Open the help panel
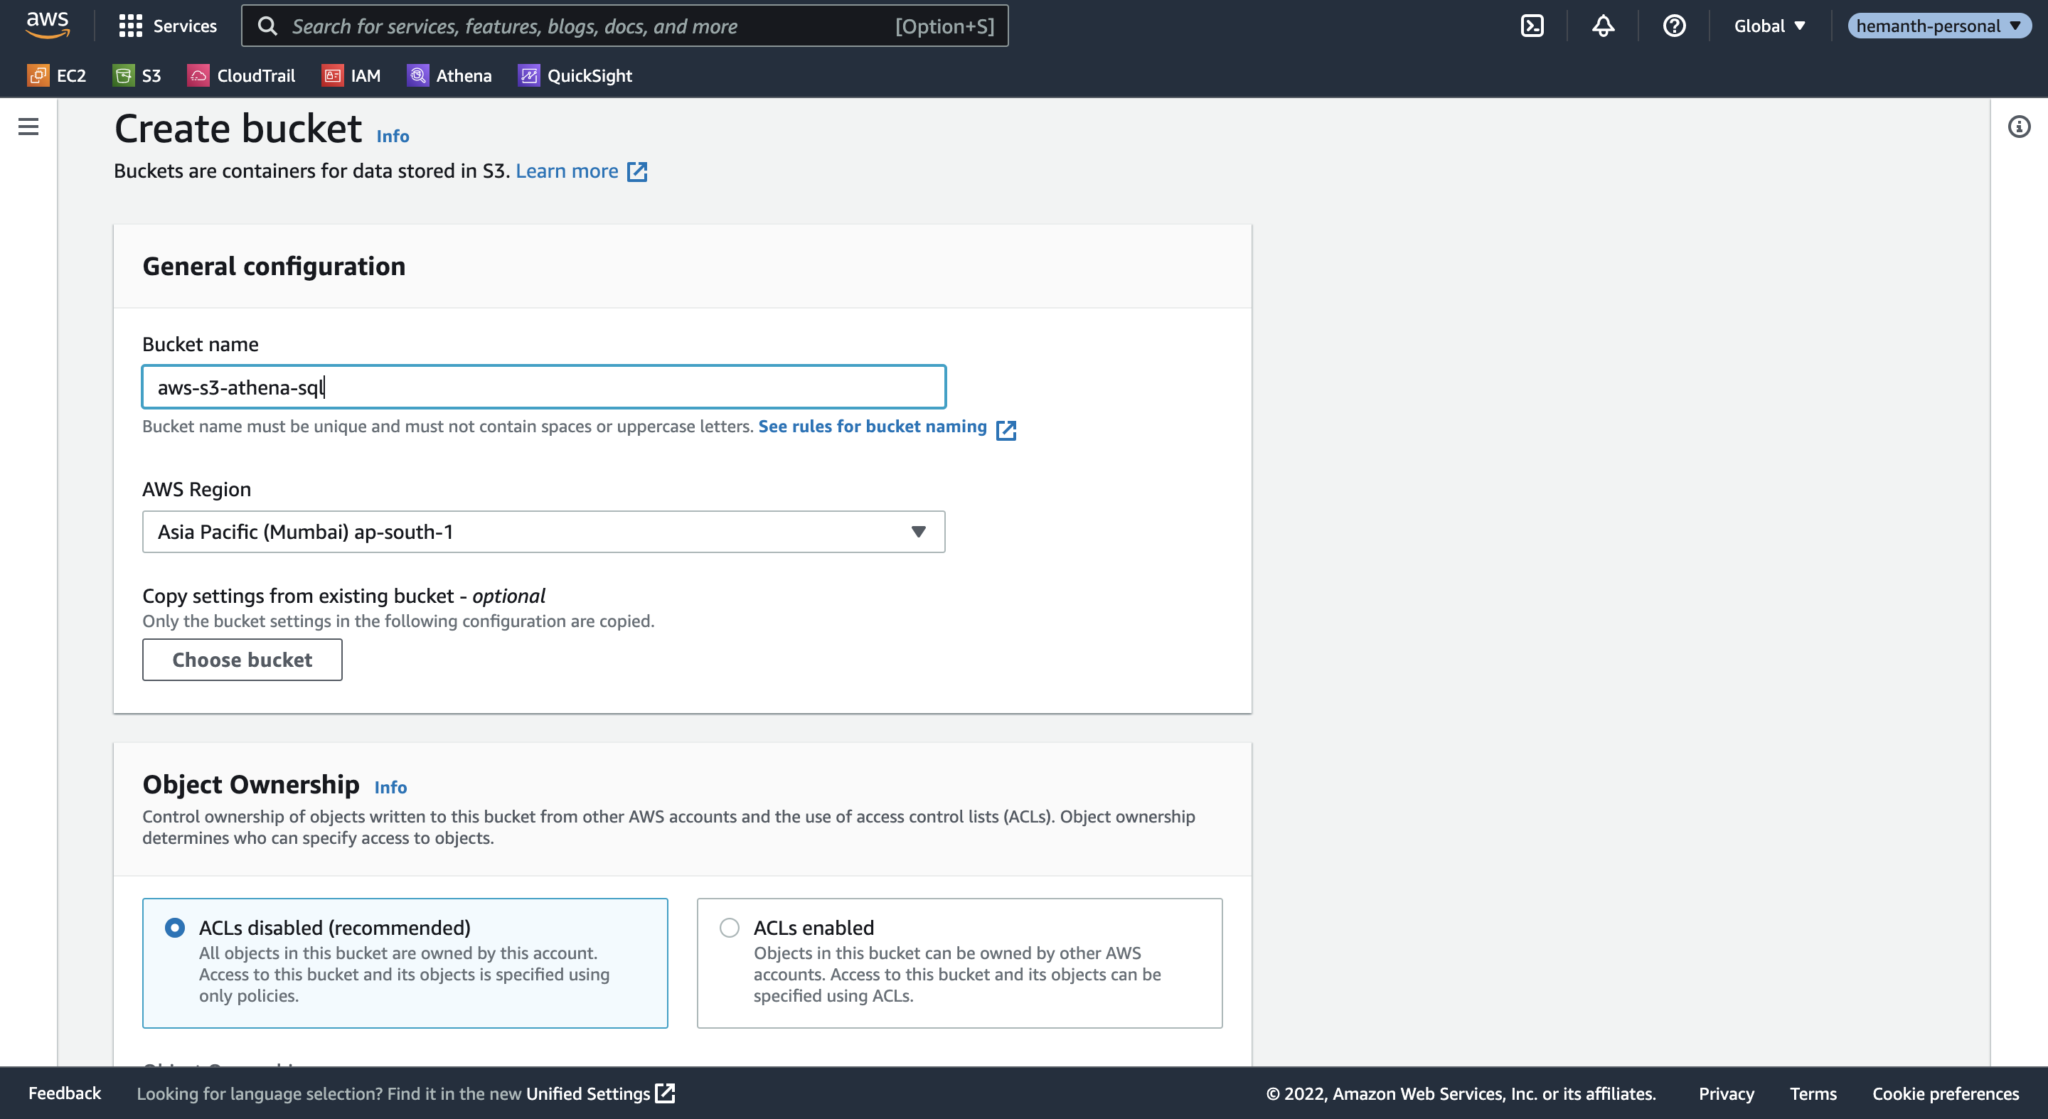The image size is (2048, 1119). coord(1674,25)
